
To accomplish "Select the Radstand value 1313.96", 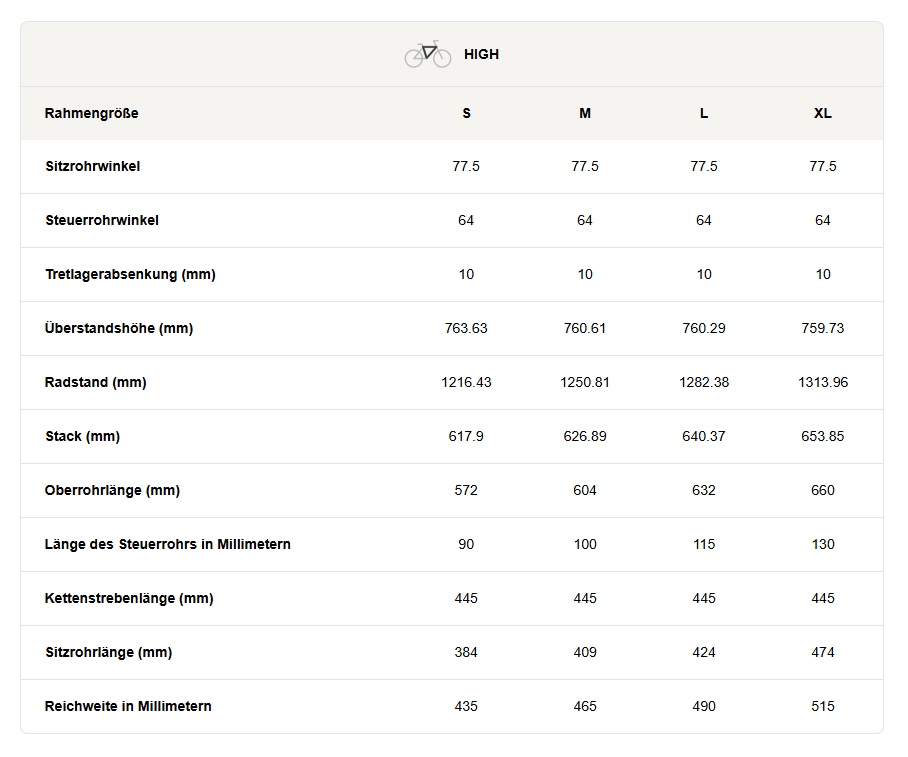I will [823, 382].
